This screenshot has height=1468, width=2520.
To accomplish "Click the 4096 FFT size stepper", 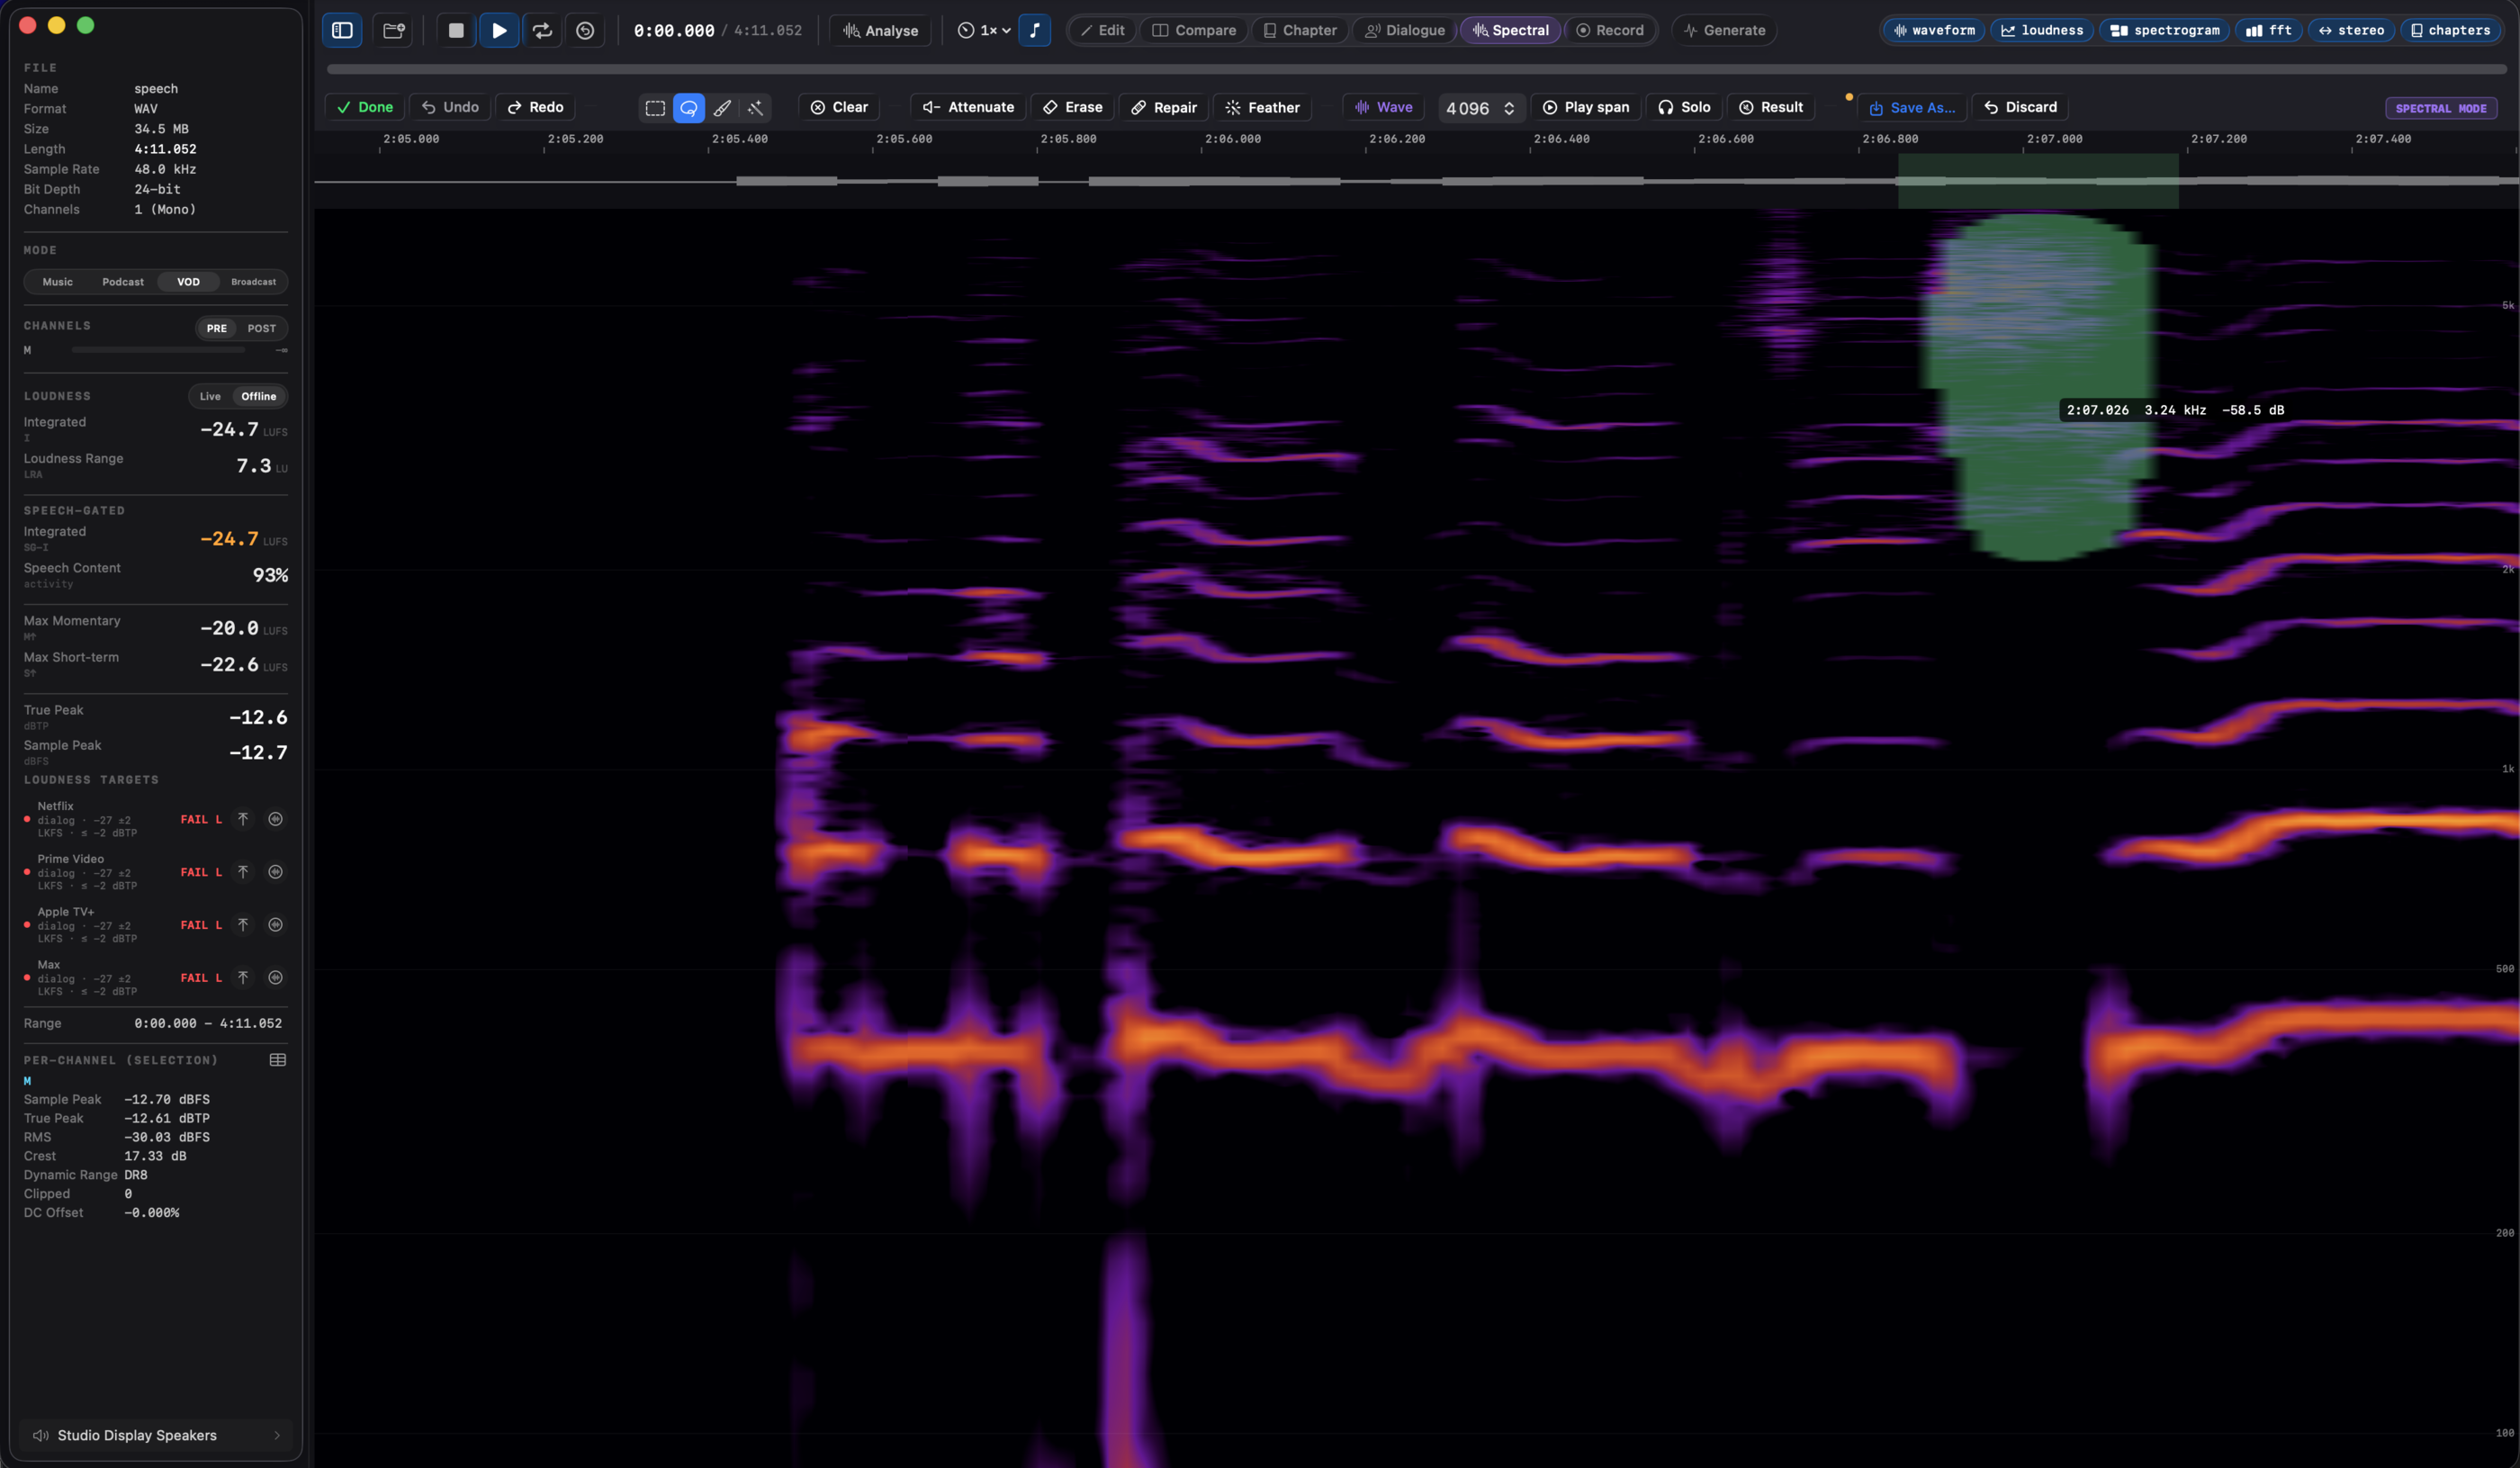I will click(x=1481, y=108).
